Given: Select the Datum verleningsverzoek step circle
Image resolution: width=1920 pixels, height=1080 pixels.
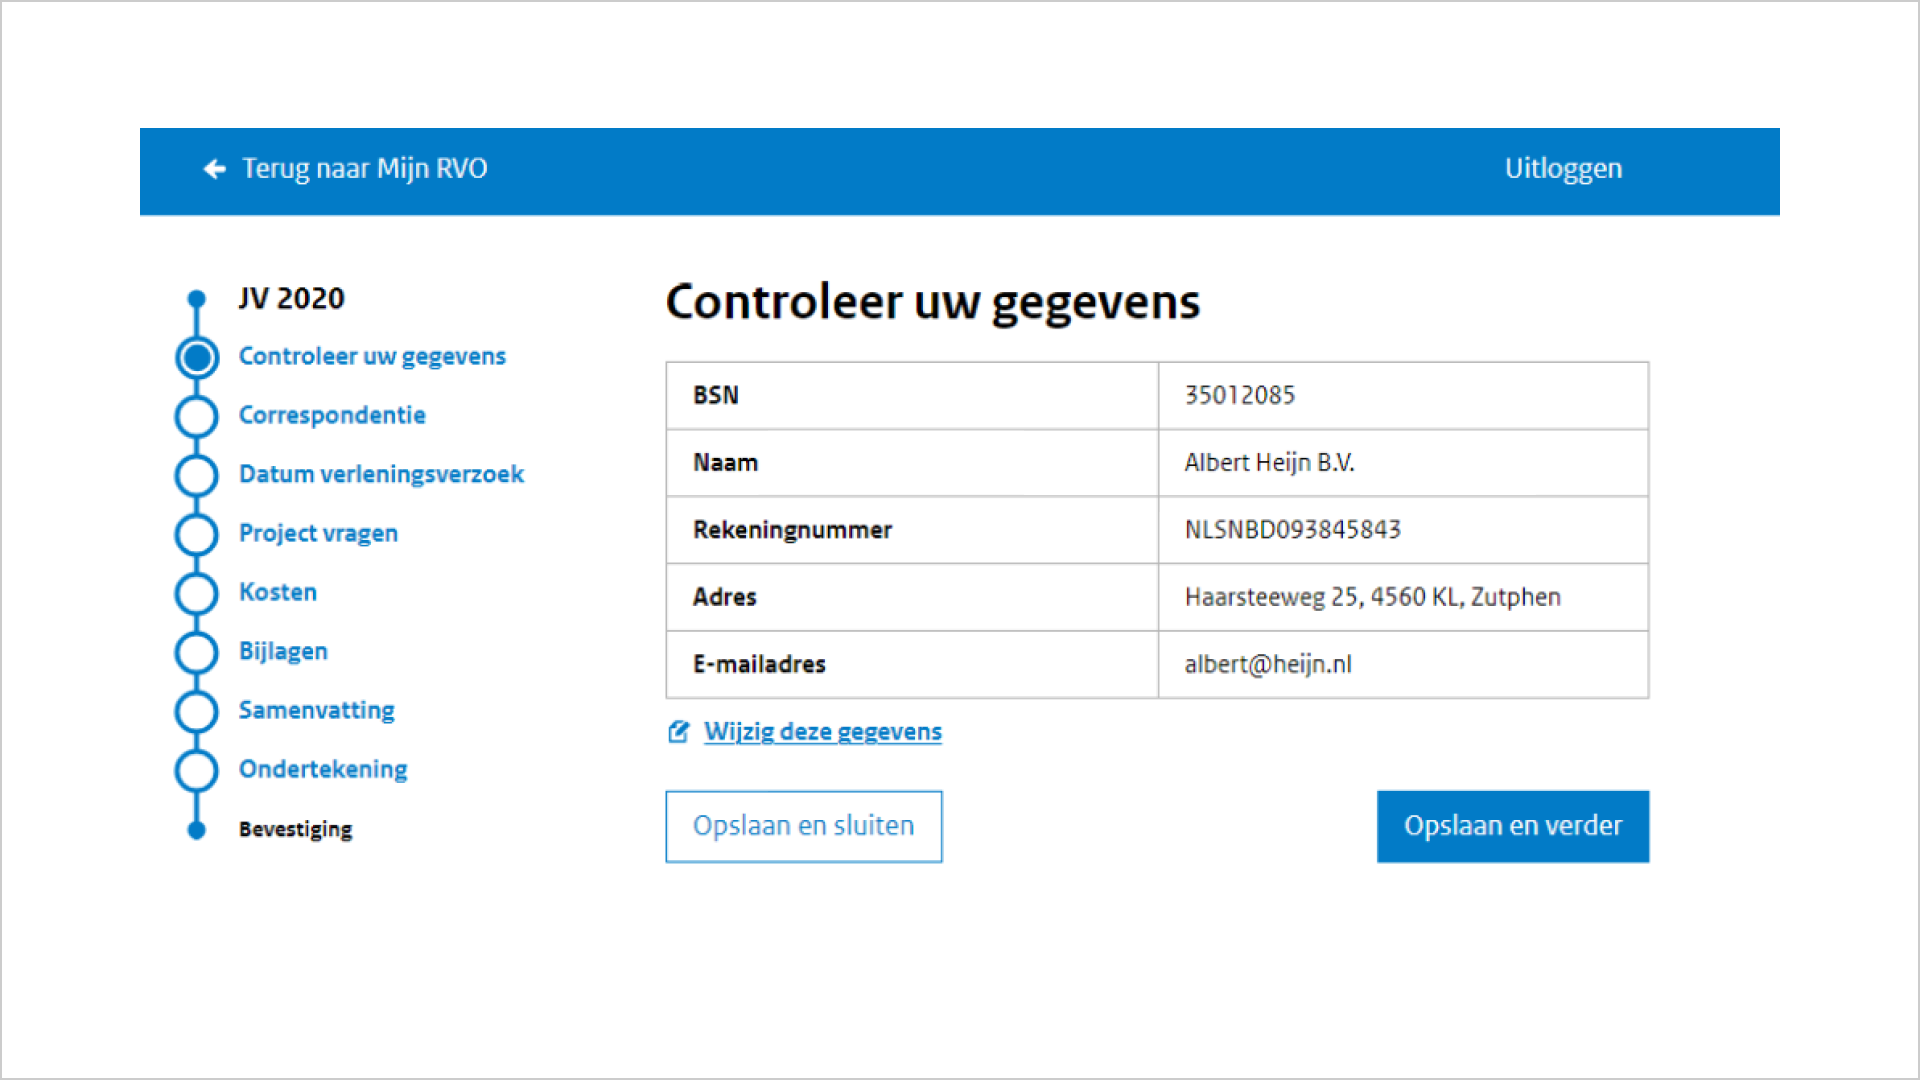Looking at the screenshot, I should (x=196, y=475).
